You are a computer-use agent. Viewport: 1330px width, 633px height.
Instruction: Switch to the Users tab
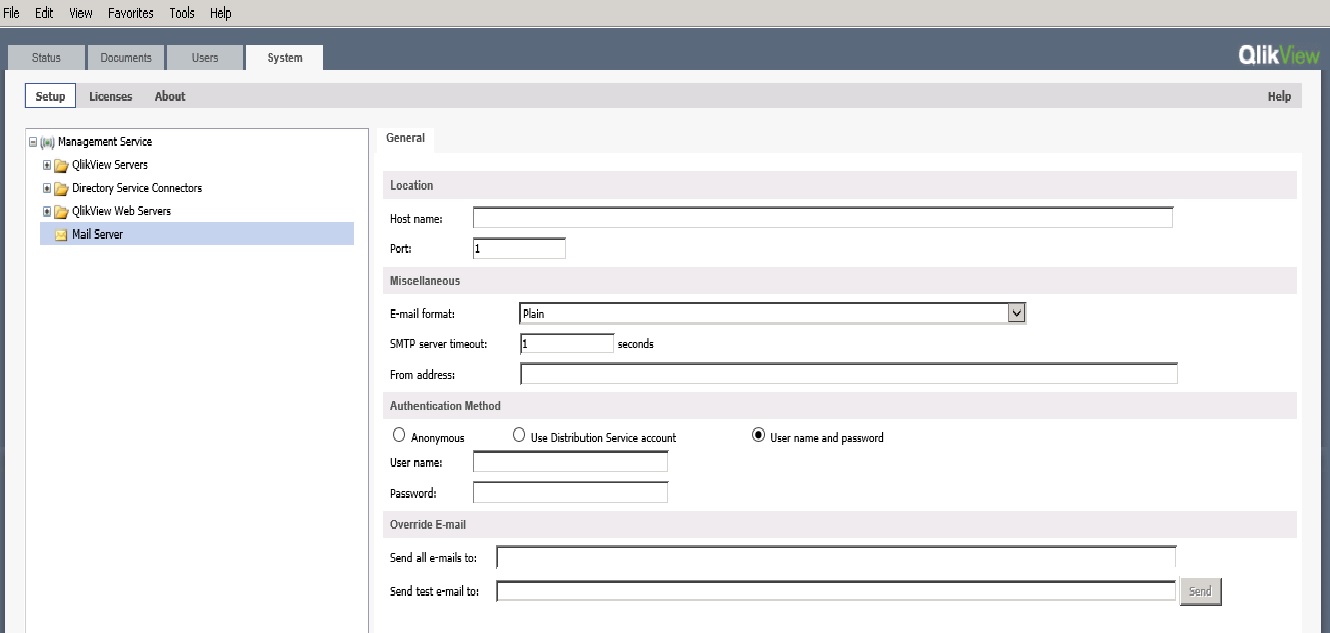click(x=205, y=58)
